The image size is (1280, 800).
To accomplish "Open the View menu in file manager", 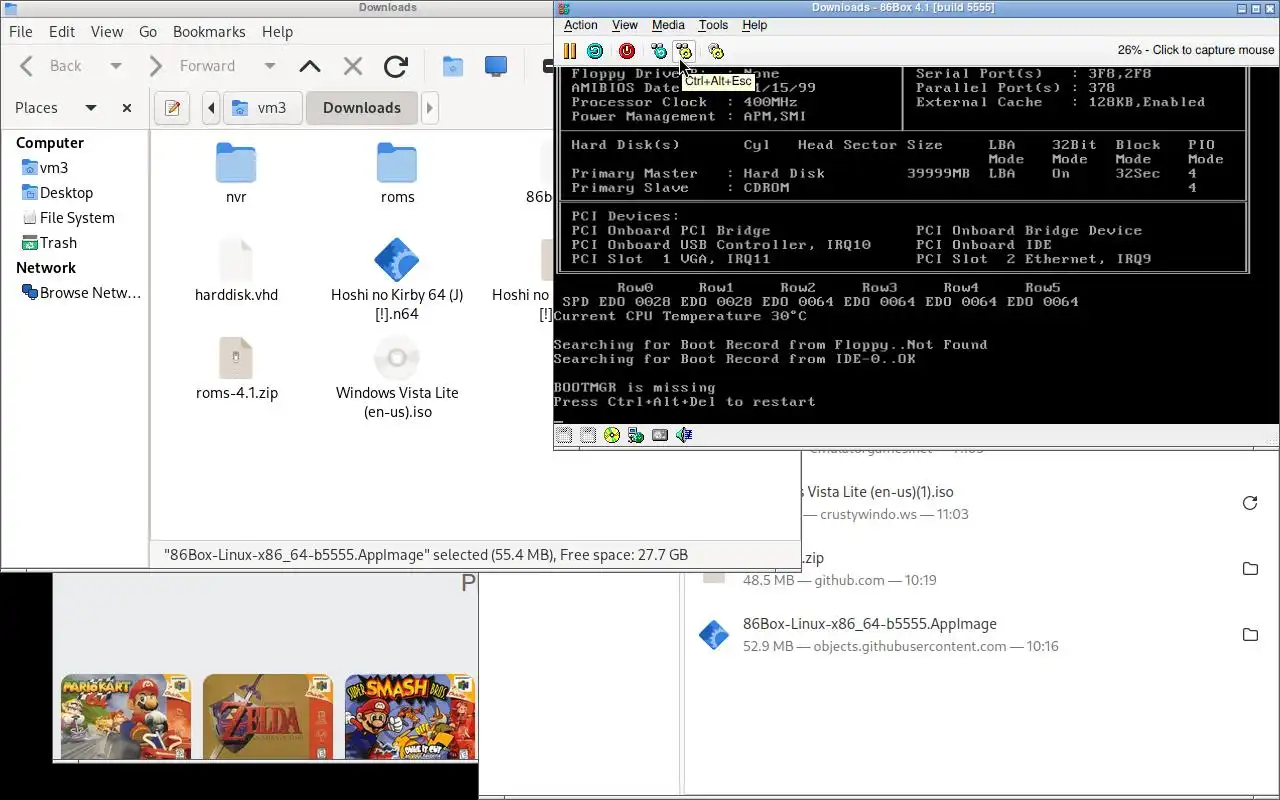I will click(107, 32).
